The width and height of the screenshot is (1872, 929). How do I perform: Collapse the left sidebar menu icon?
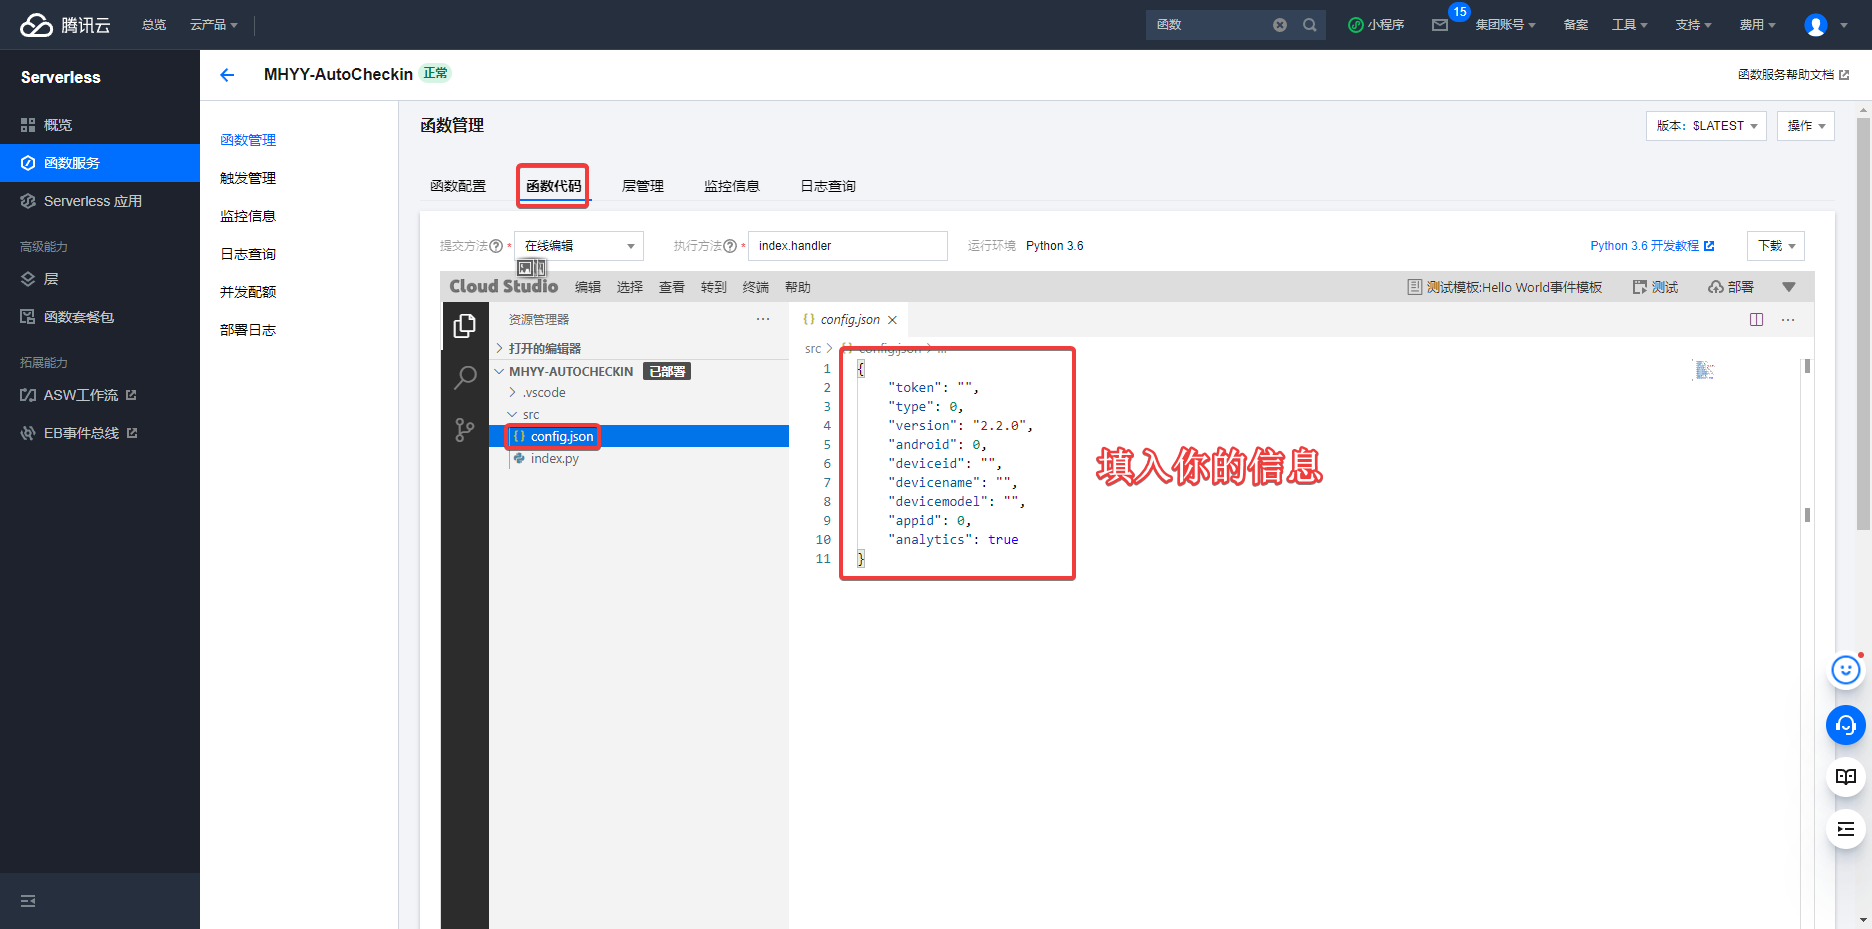28,901
